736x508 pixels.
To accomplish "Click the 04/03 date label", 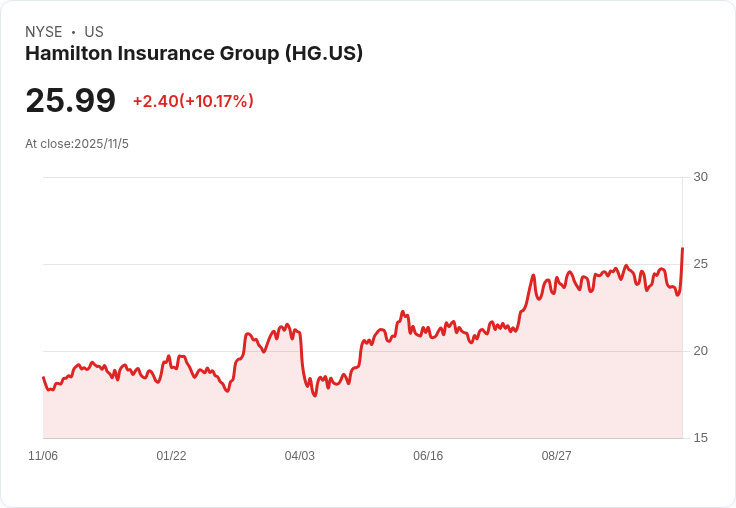I will click(x=299, y=456).
